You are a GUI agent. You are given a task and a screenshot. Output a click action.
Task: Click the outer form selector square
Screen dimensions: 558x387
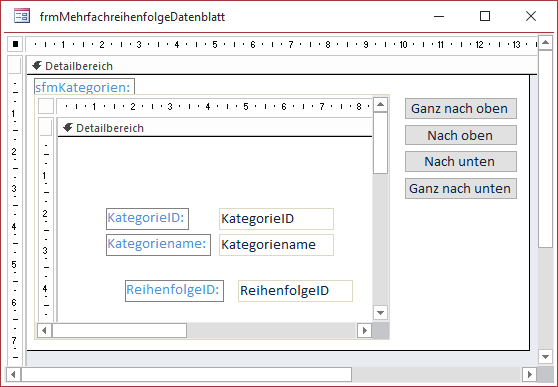point(15,44)
